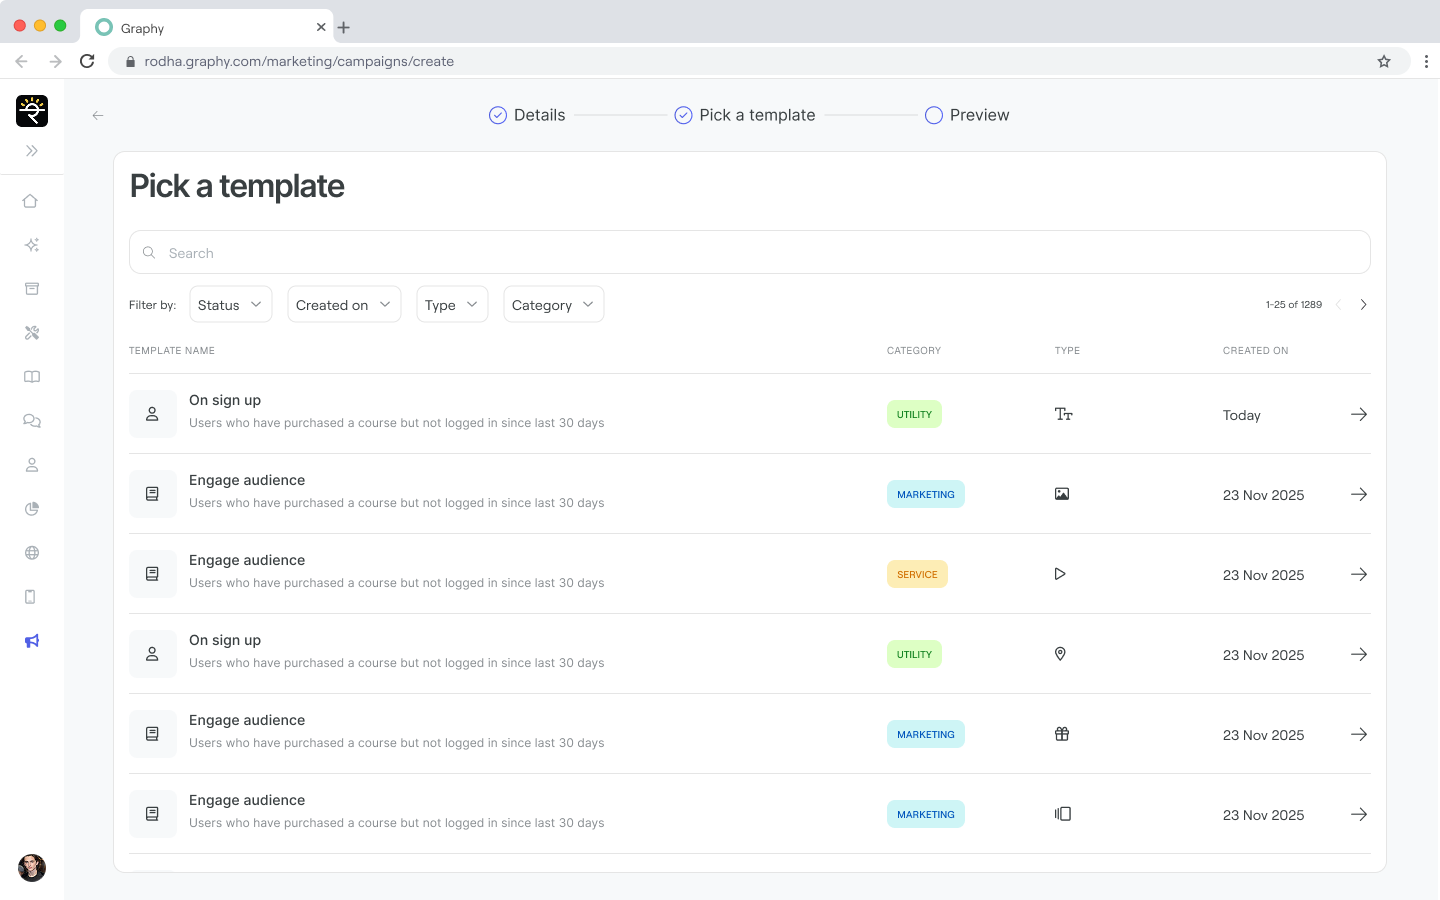Bookmark this page with star icon
The width and height of the screenshot is (1440, 900).
[1384, 61]
